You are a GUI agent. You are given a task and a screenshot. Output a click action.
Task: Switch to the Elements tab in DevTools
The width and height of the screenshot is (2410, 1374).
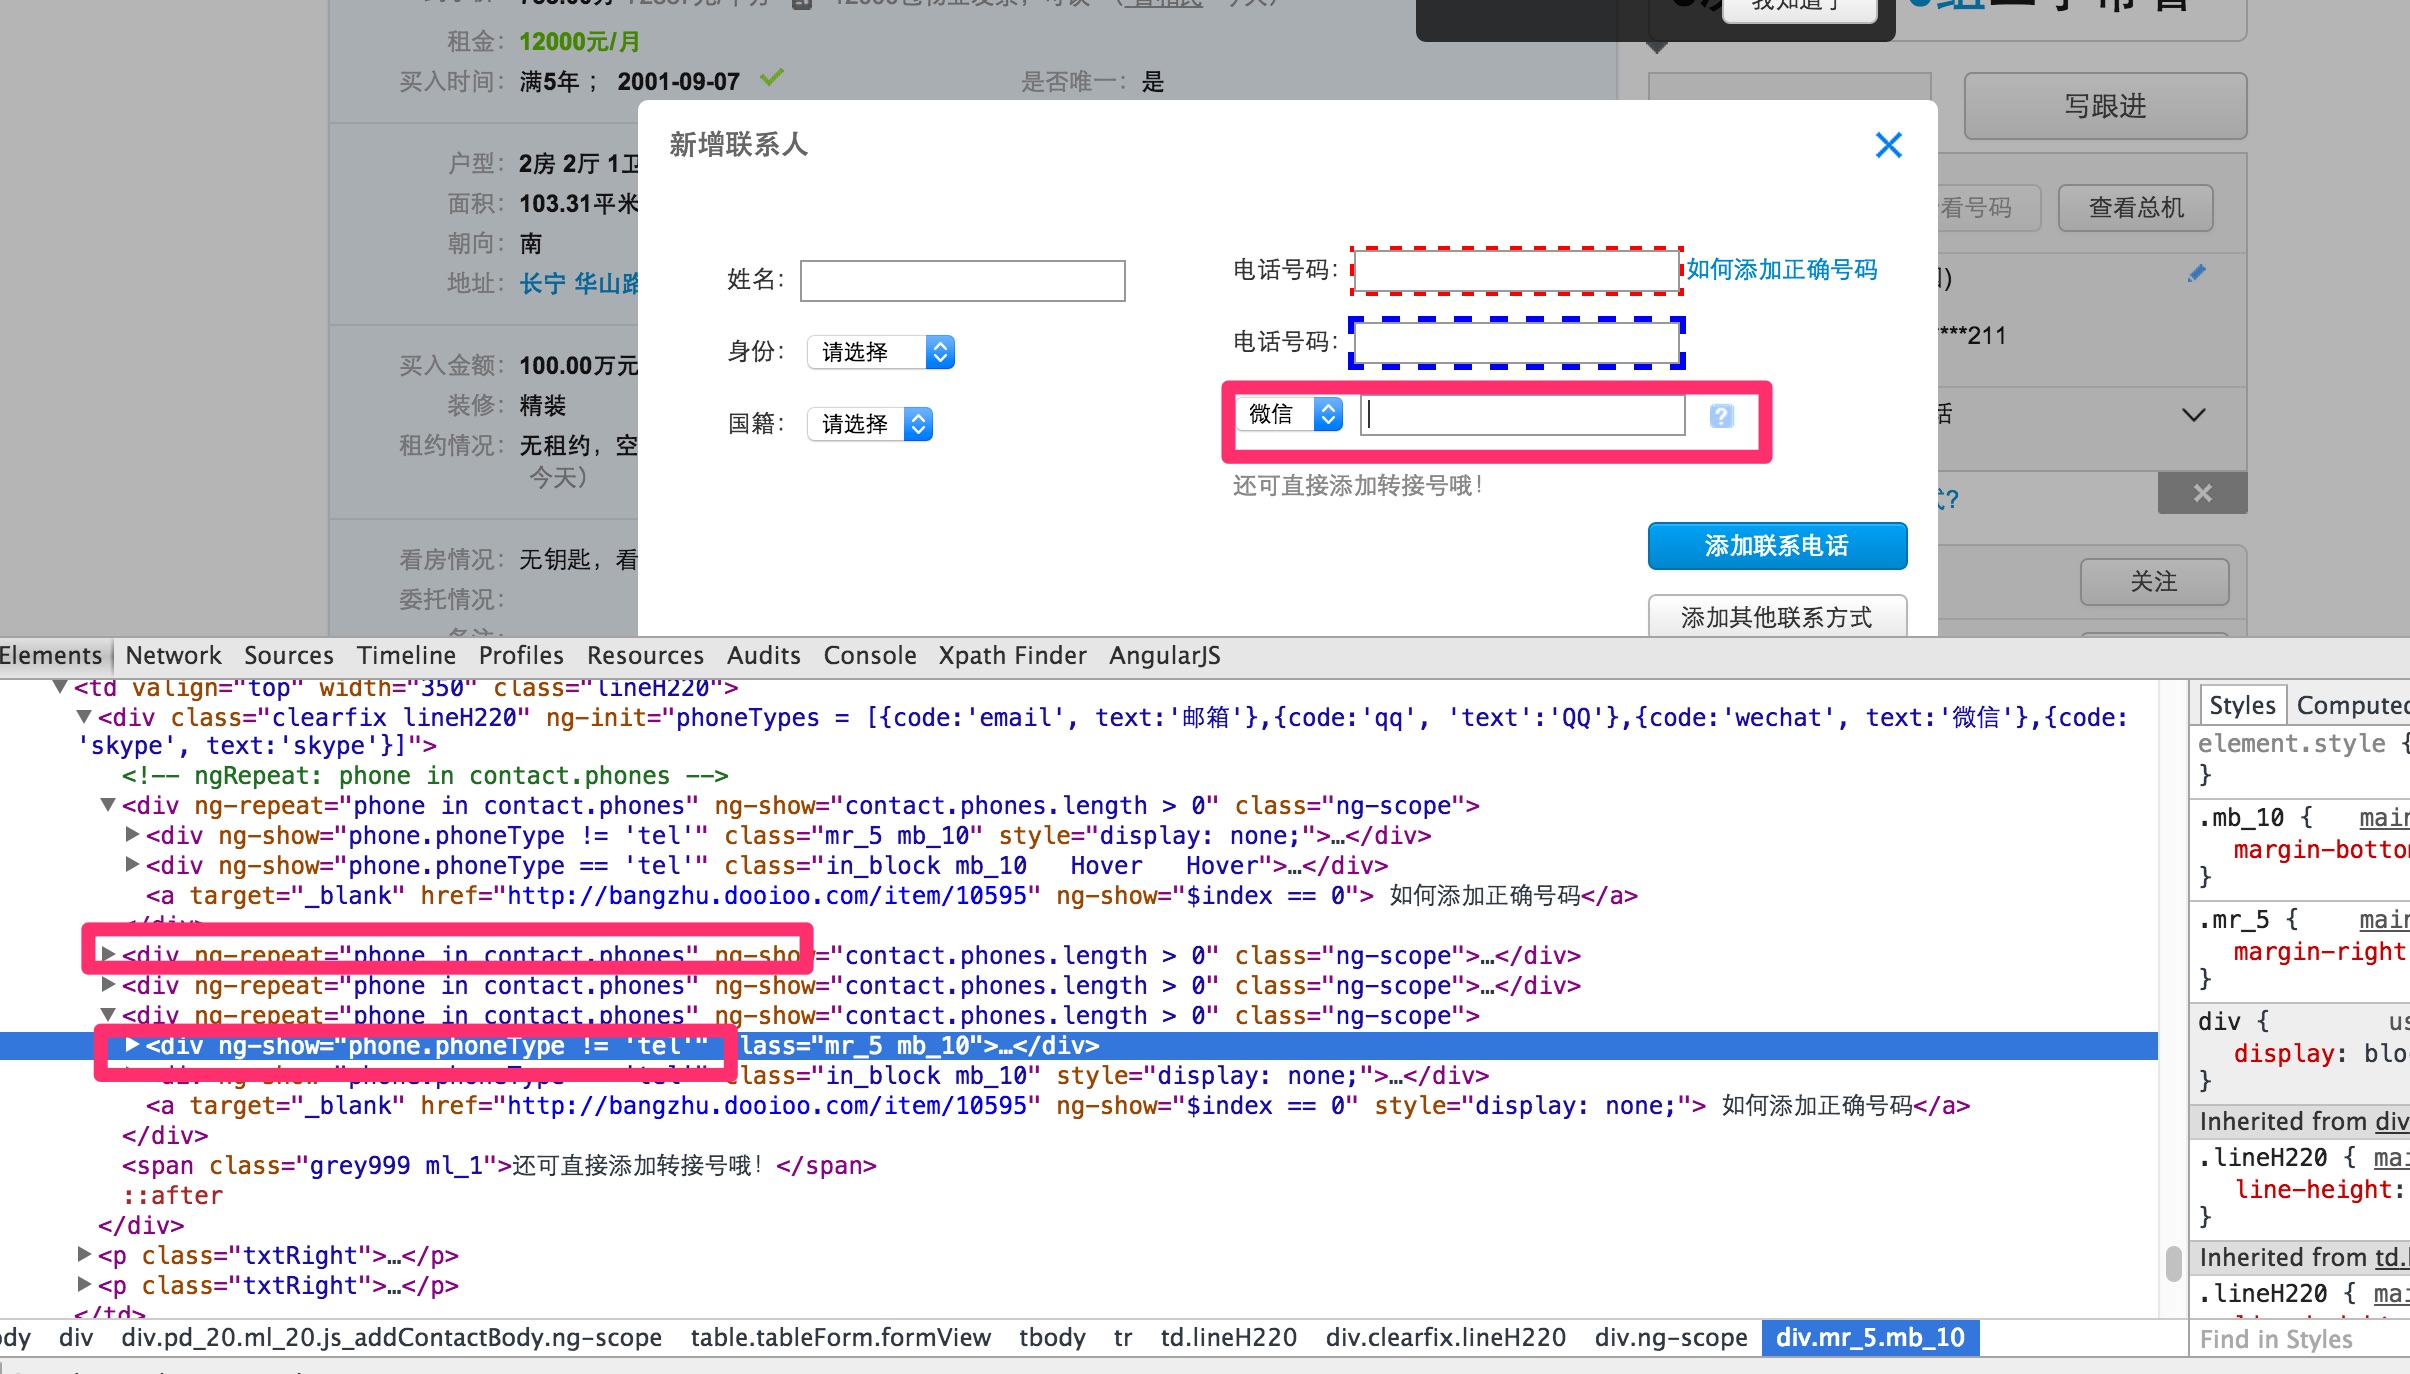click(x=51, y=656)
